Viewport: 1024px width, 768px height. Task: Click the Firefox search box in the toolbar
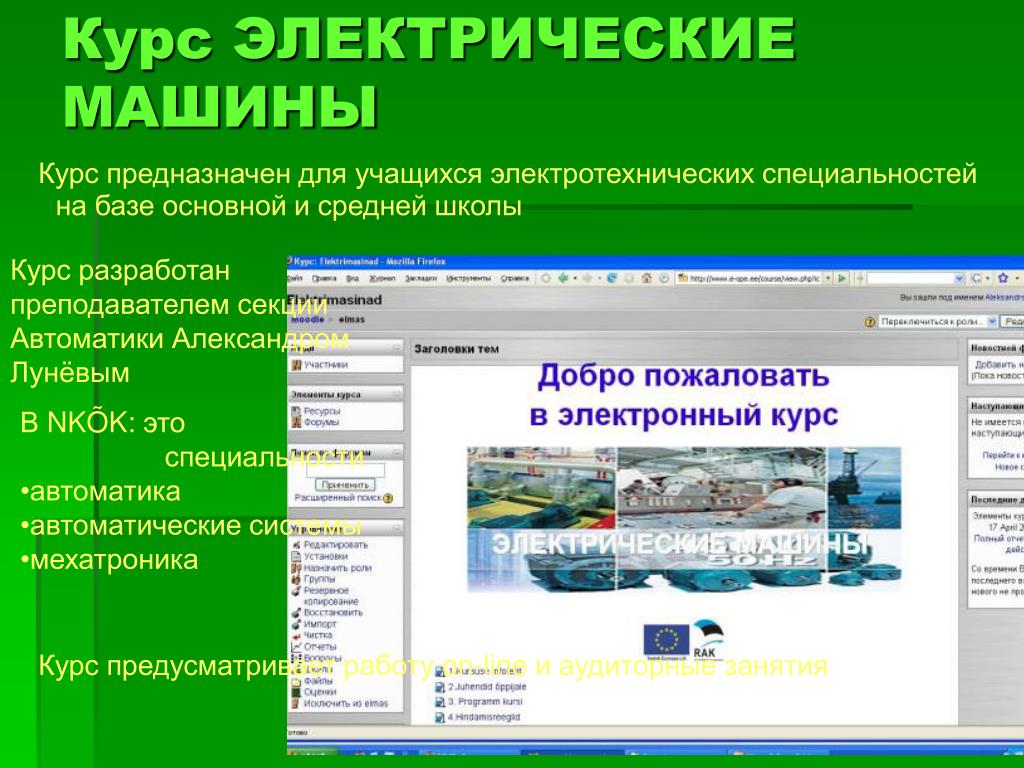pos(909,279)
